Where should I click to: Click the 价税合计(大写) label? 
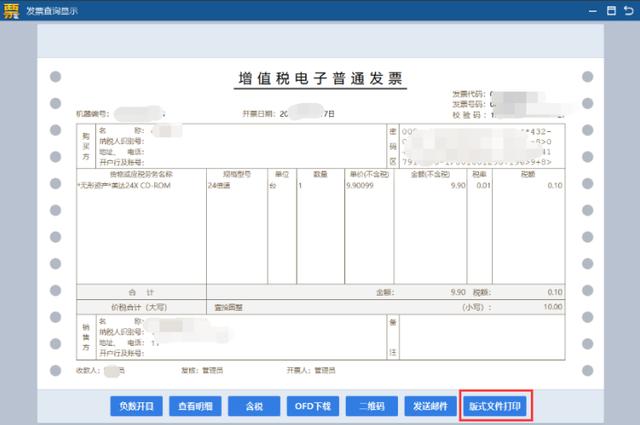tap(139, 307)
